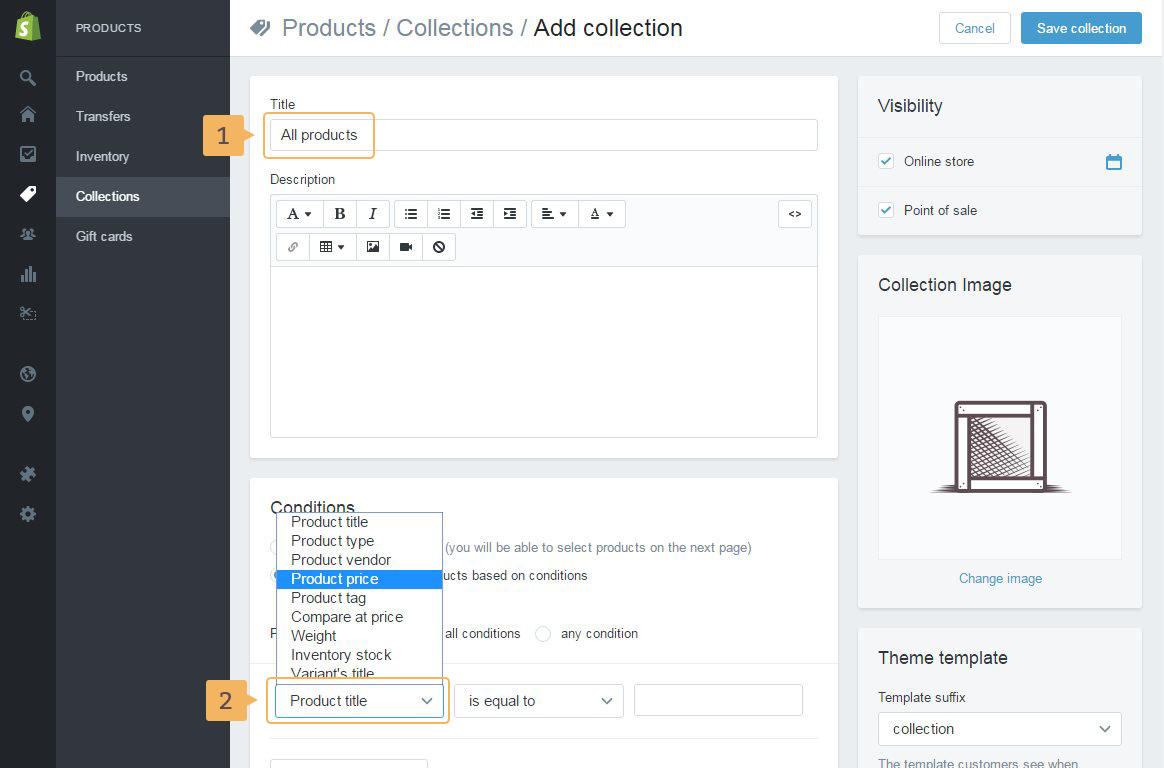Expand the Template suffix collection dropdown
The image size is (1164, 768).
pyautogui.click(x=999, y=729)
